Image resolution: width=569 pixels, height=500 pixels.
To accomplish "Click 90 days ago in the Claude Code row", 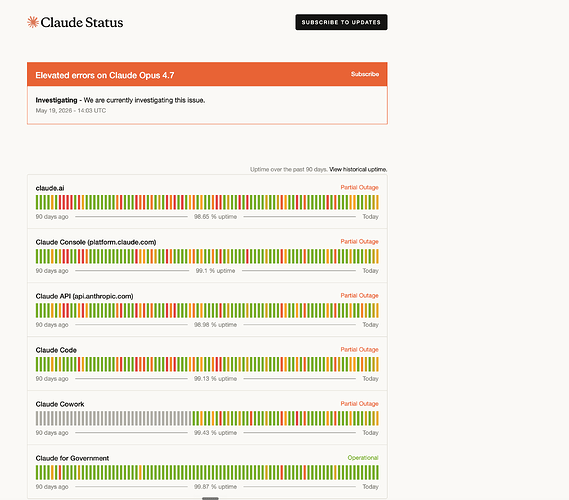I will (52, 379).
